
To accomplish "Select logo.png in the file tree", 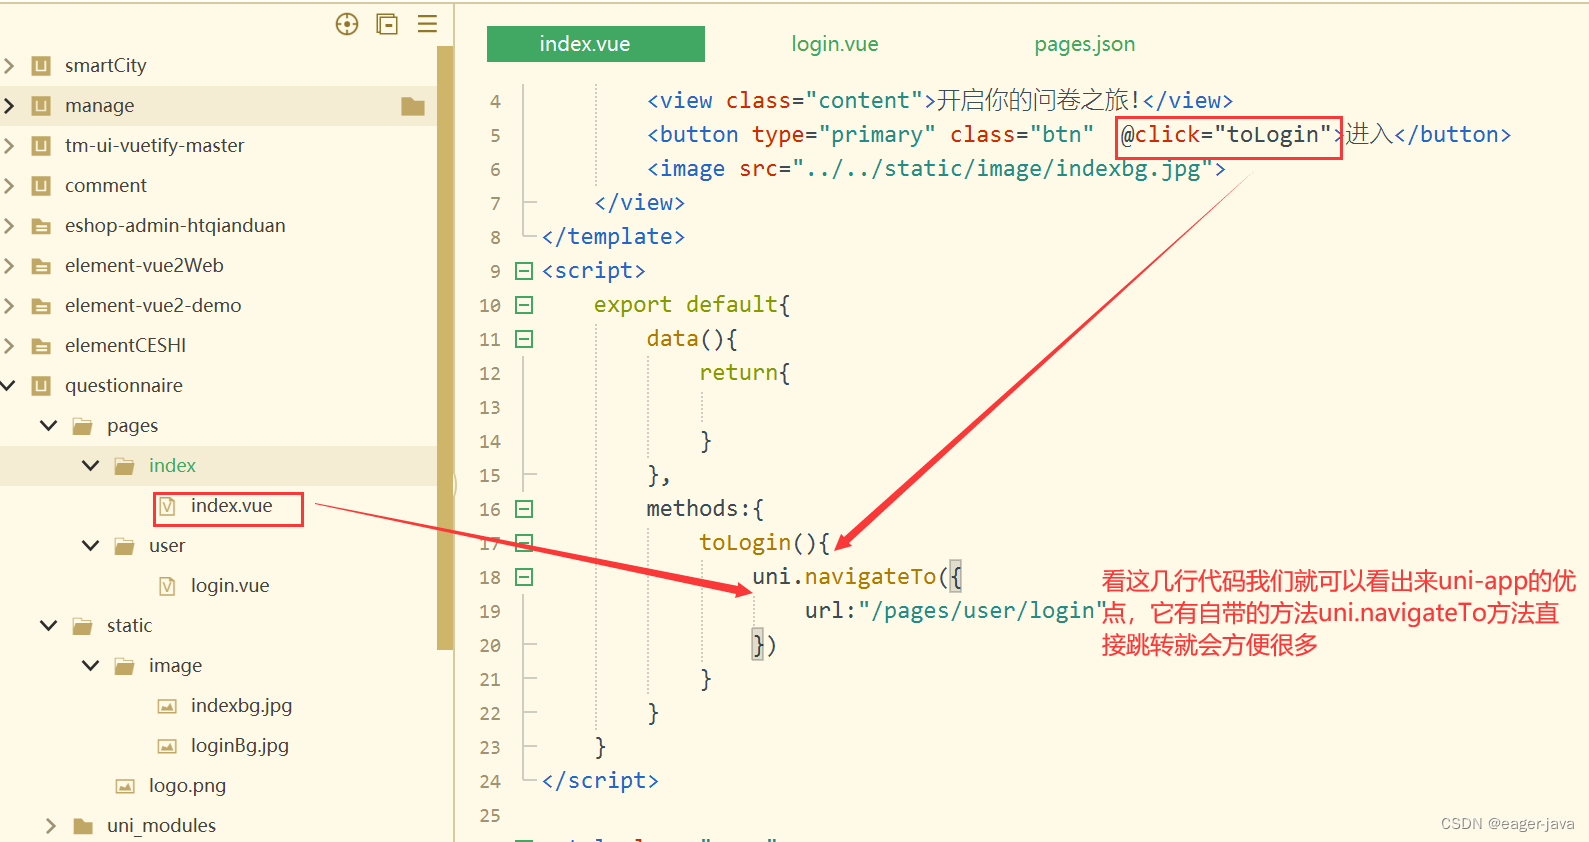I will point(187,786).
